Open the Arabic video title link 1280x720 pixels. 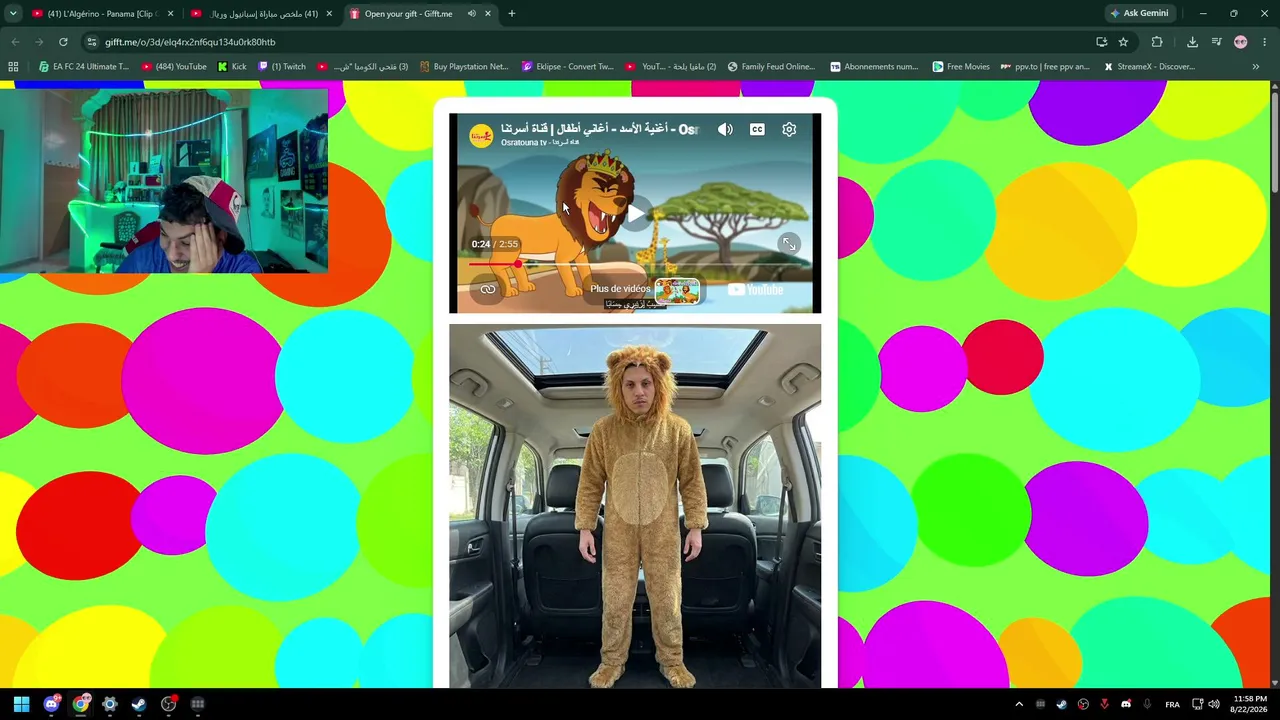[x=600, y=129]
